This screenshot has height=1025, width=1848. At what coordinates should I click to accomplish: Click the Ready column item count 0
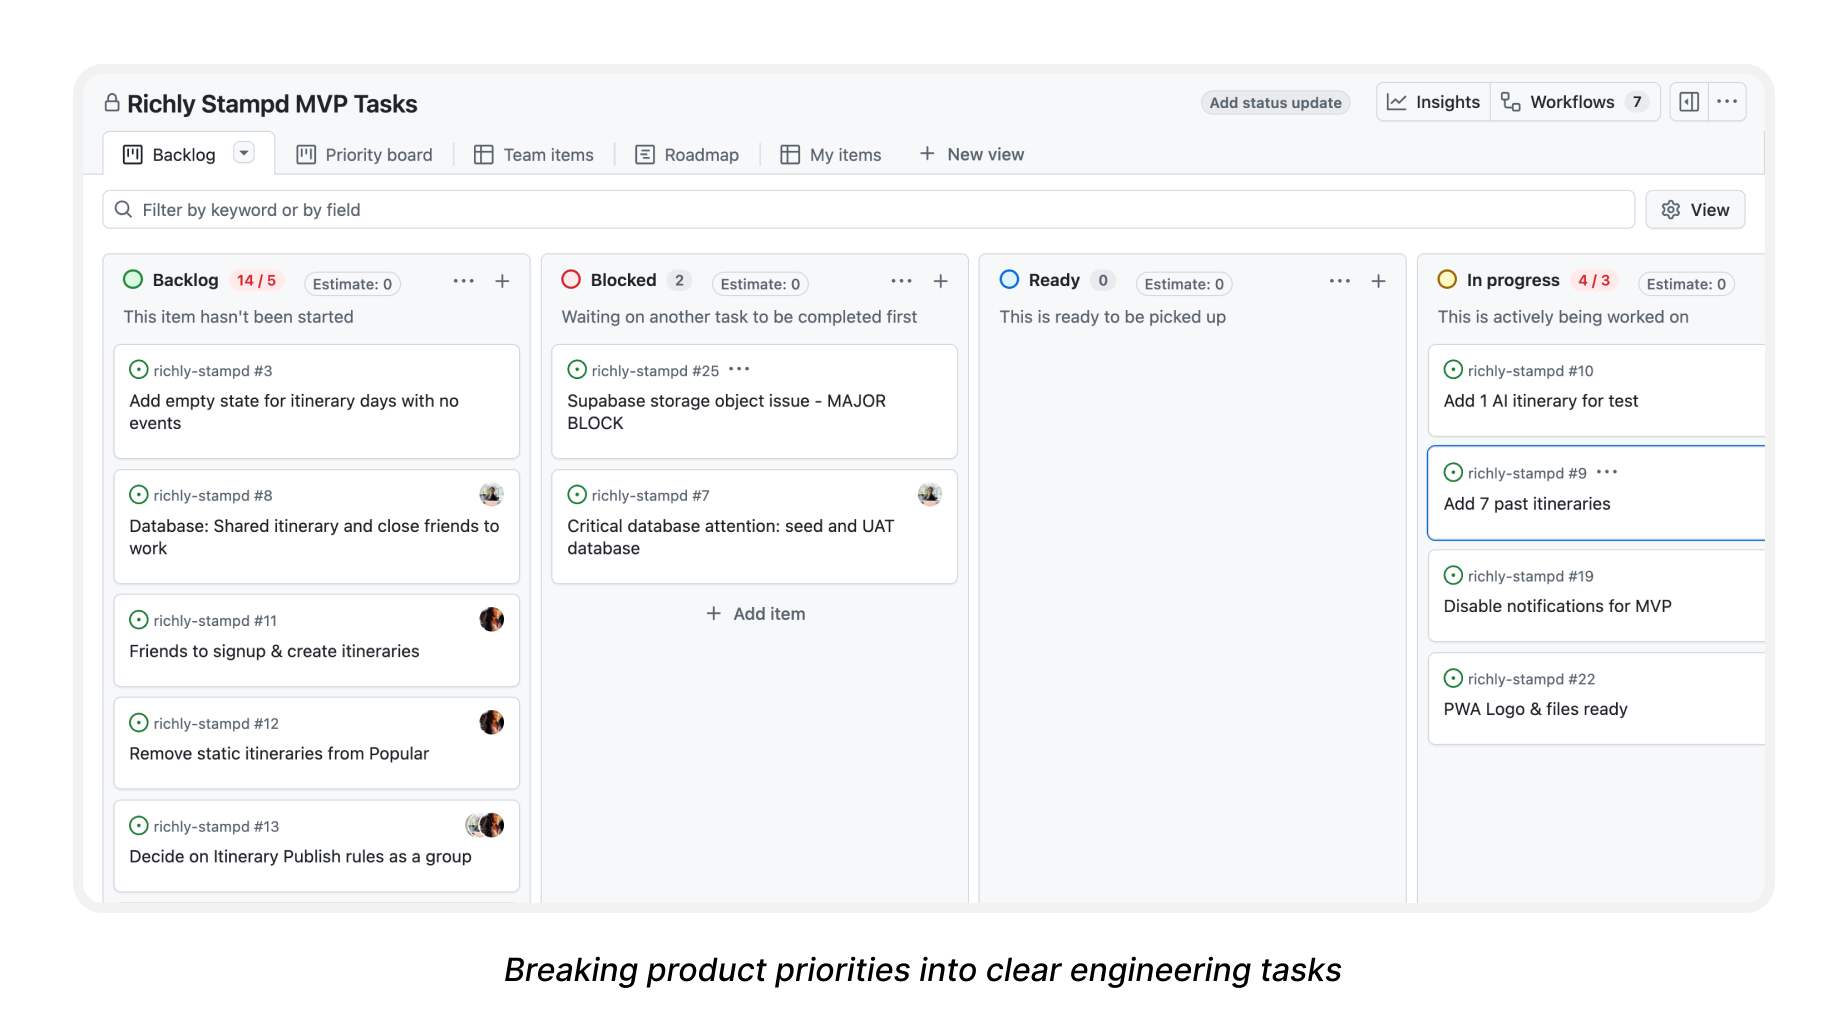1103,281
